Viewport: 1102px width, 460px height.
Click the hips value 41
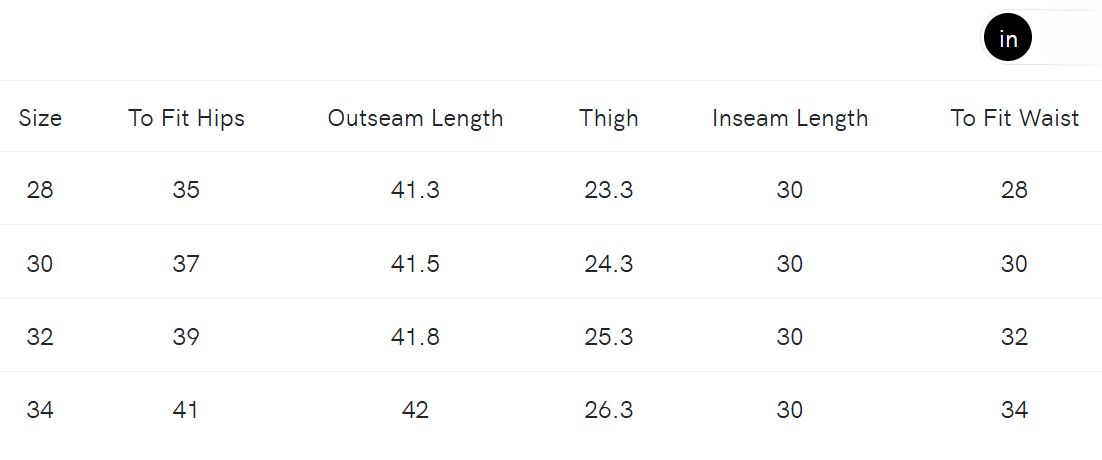pos(186,410)
